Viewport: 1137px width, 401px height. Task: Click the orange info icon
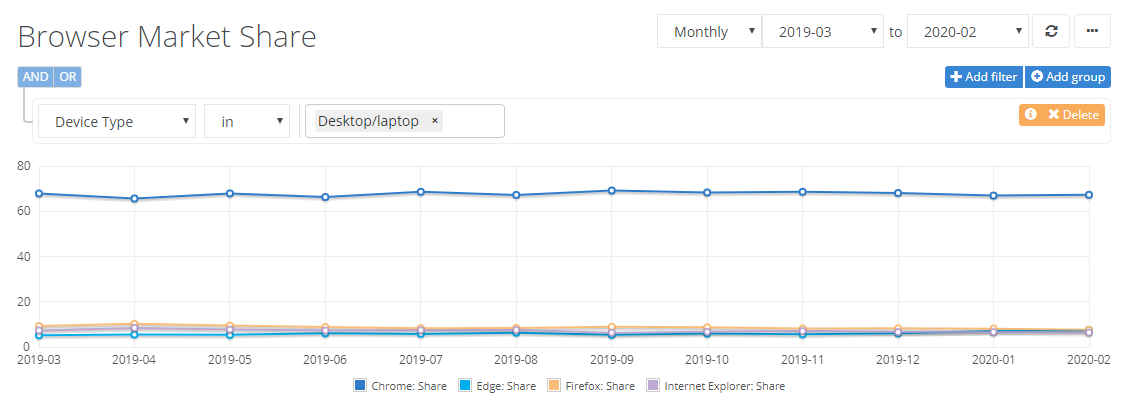[1031, 115]
